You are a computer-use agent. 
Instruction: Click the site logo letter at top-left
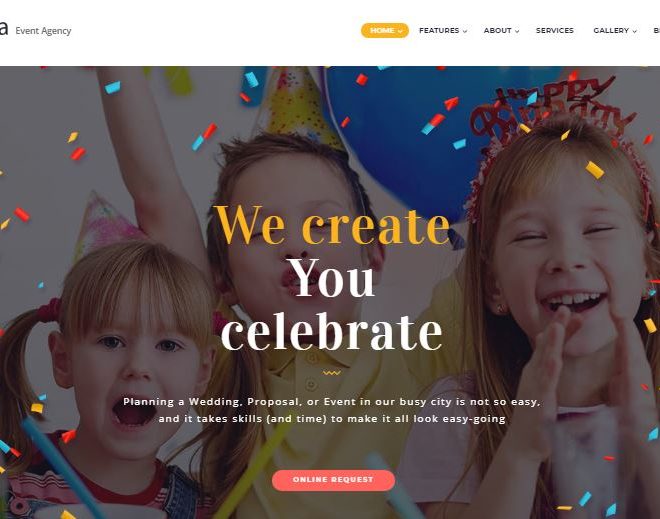pos(4,29)
